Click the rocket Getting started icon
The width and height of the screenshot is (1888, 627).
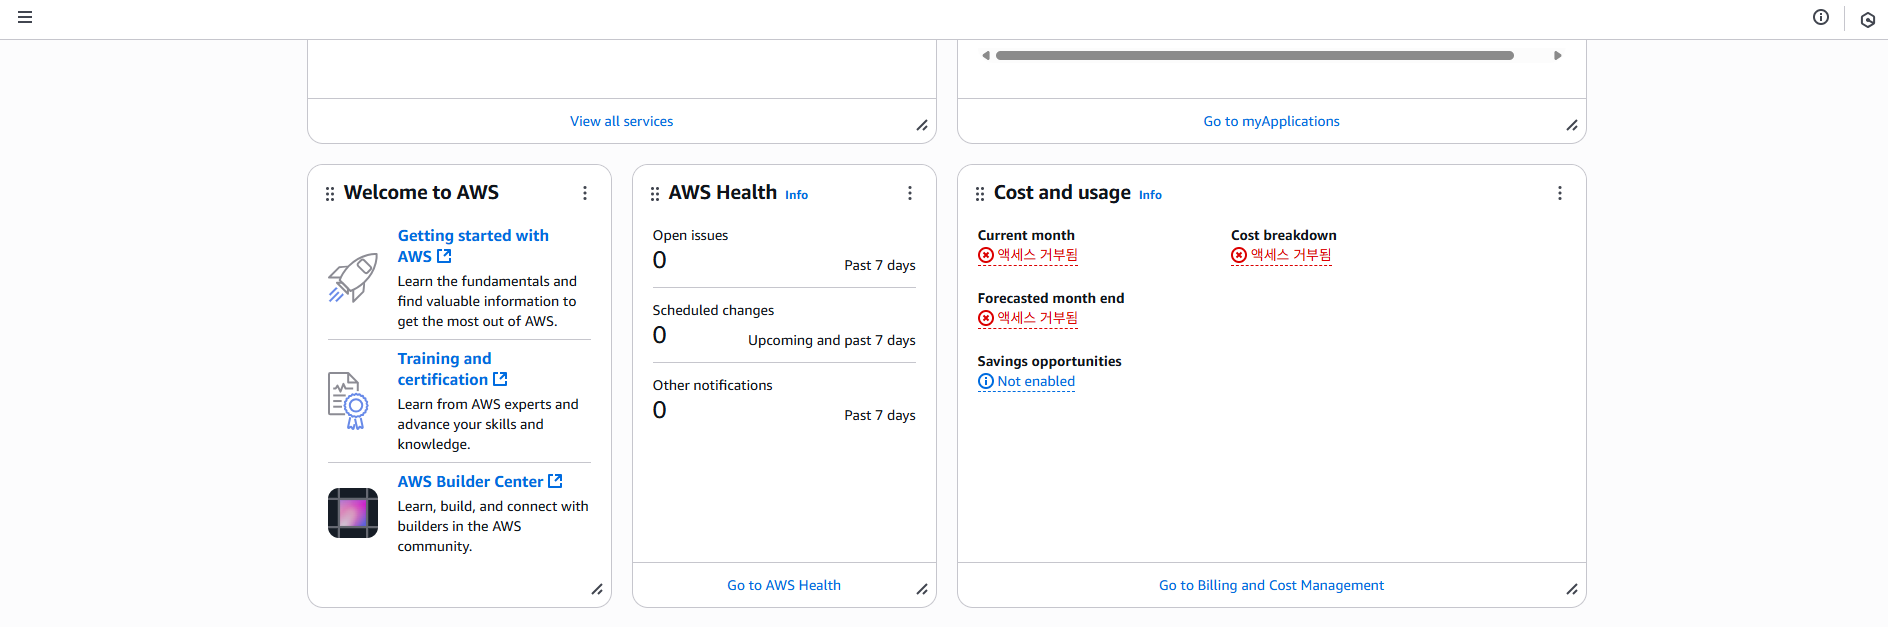pos(352,277)
